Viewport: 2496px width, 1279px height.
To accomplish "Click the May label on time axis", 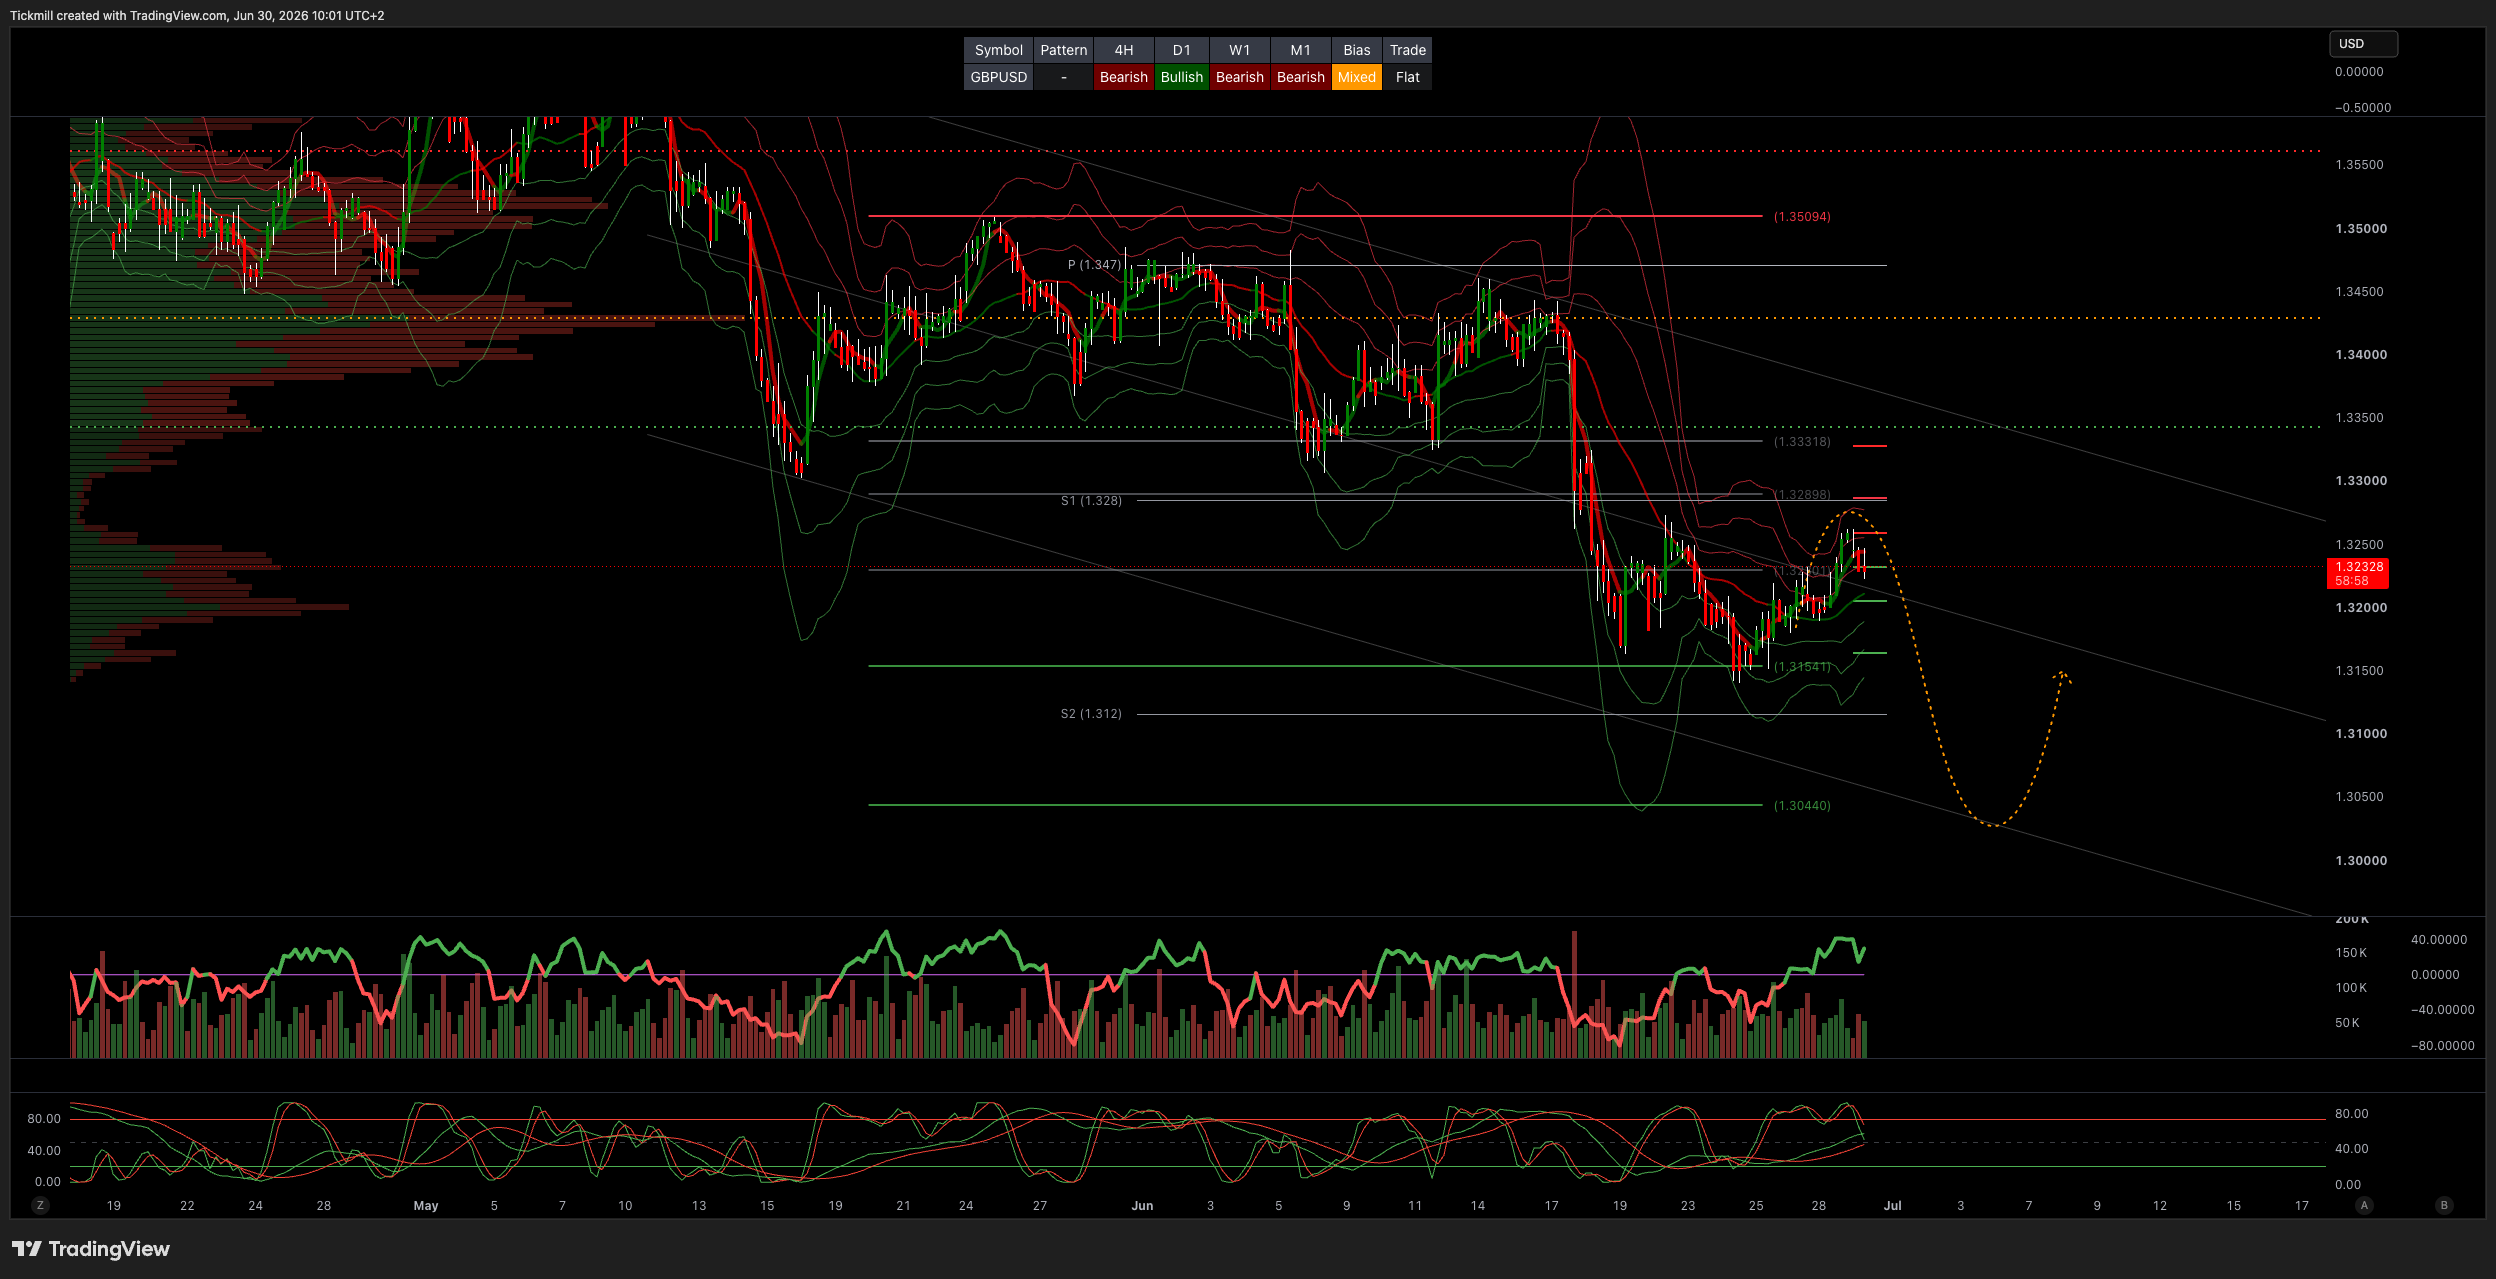I will (x=426, y=1205).
